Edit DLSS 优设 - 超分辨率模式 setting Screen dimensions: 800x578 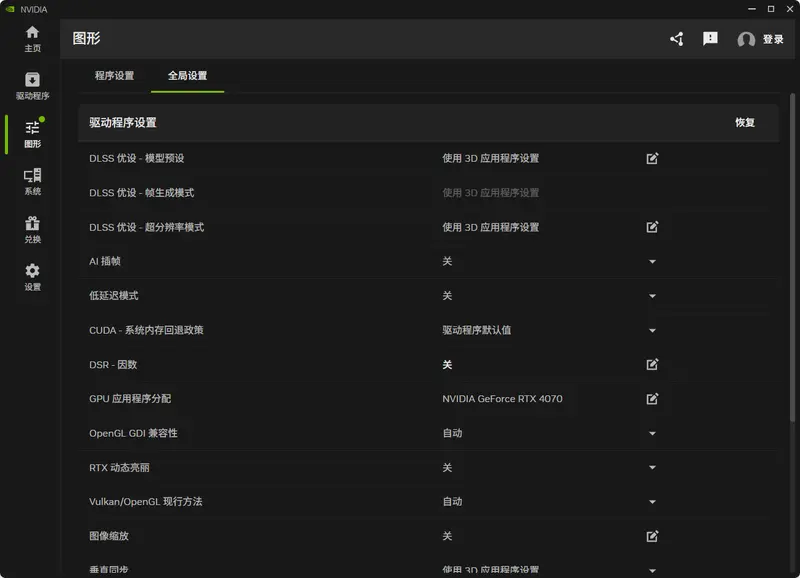coord(652,227)
